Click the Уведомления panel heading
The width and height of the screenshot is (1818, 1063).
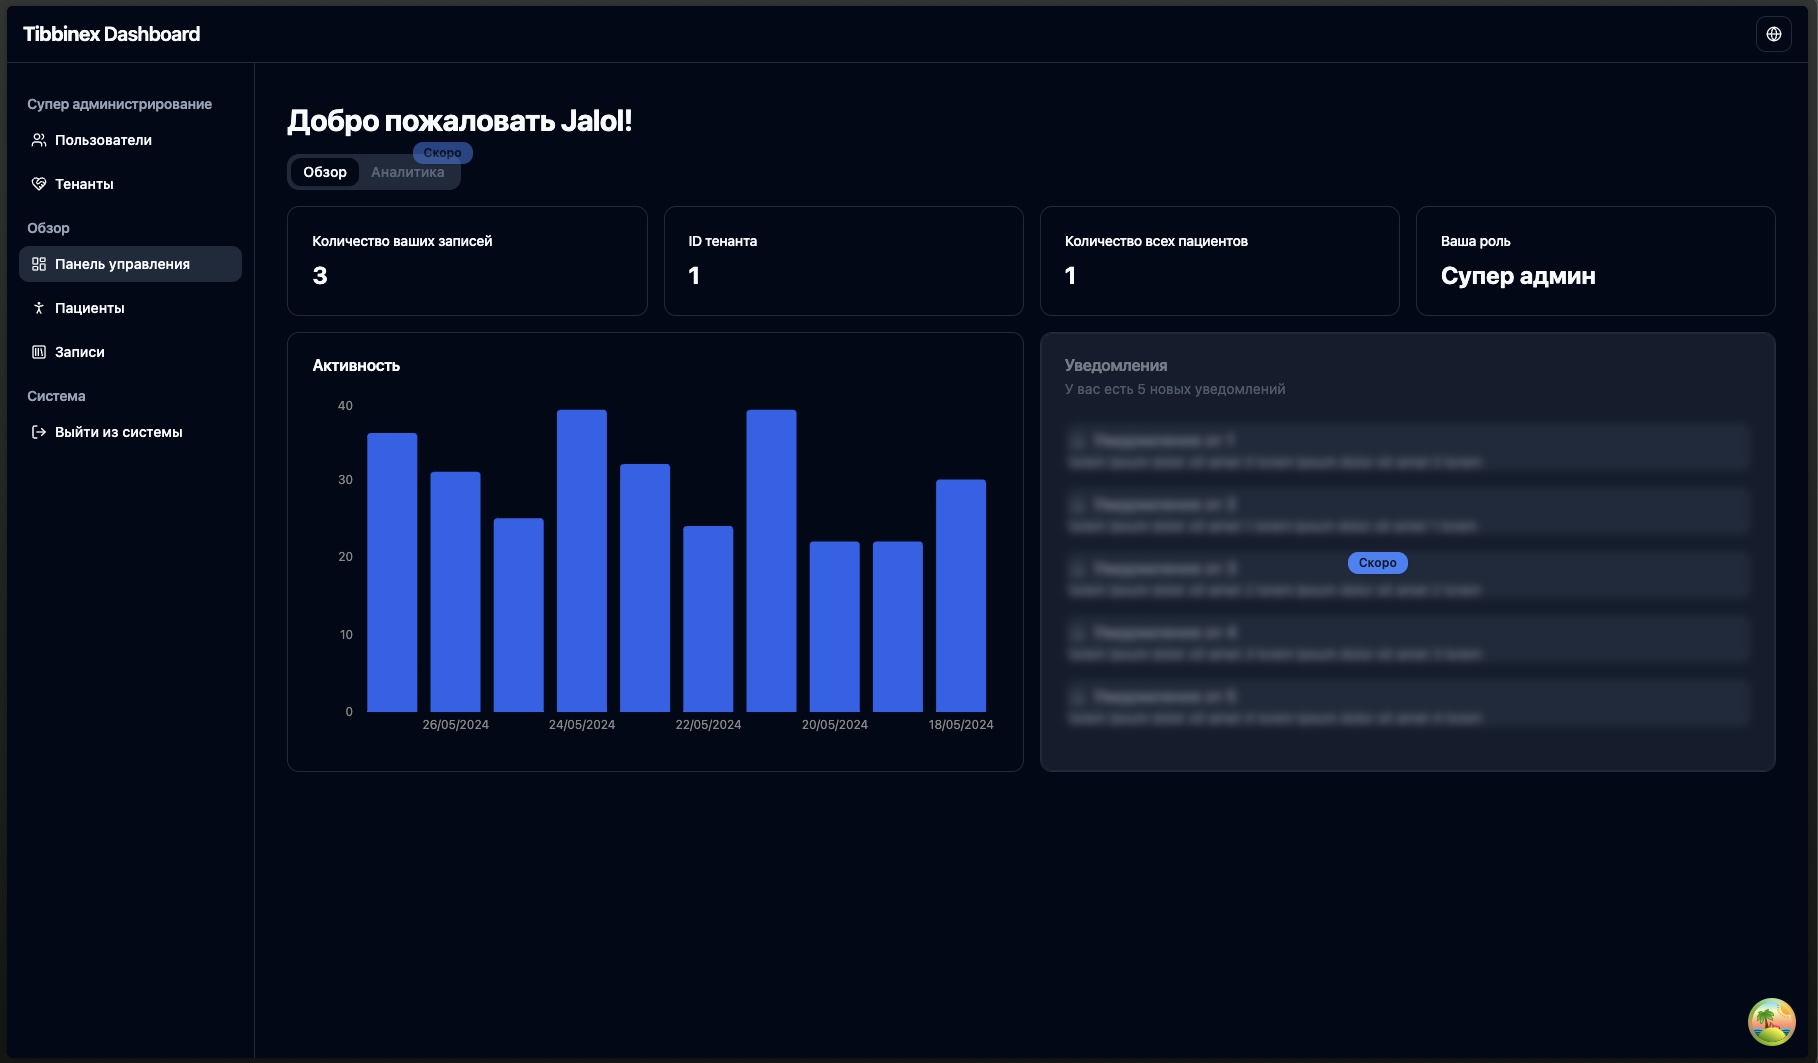(1116, 366)
